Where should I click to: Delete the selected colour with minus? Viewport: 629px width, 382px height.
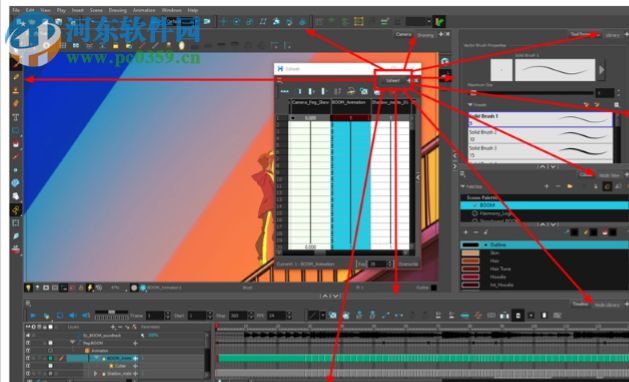click(476, 232)
